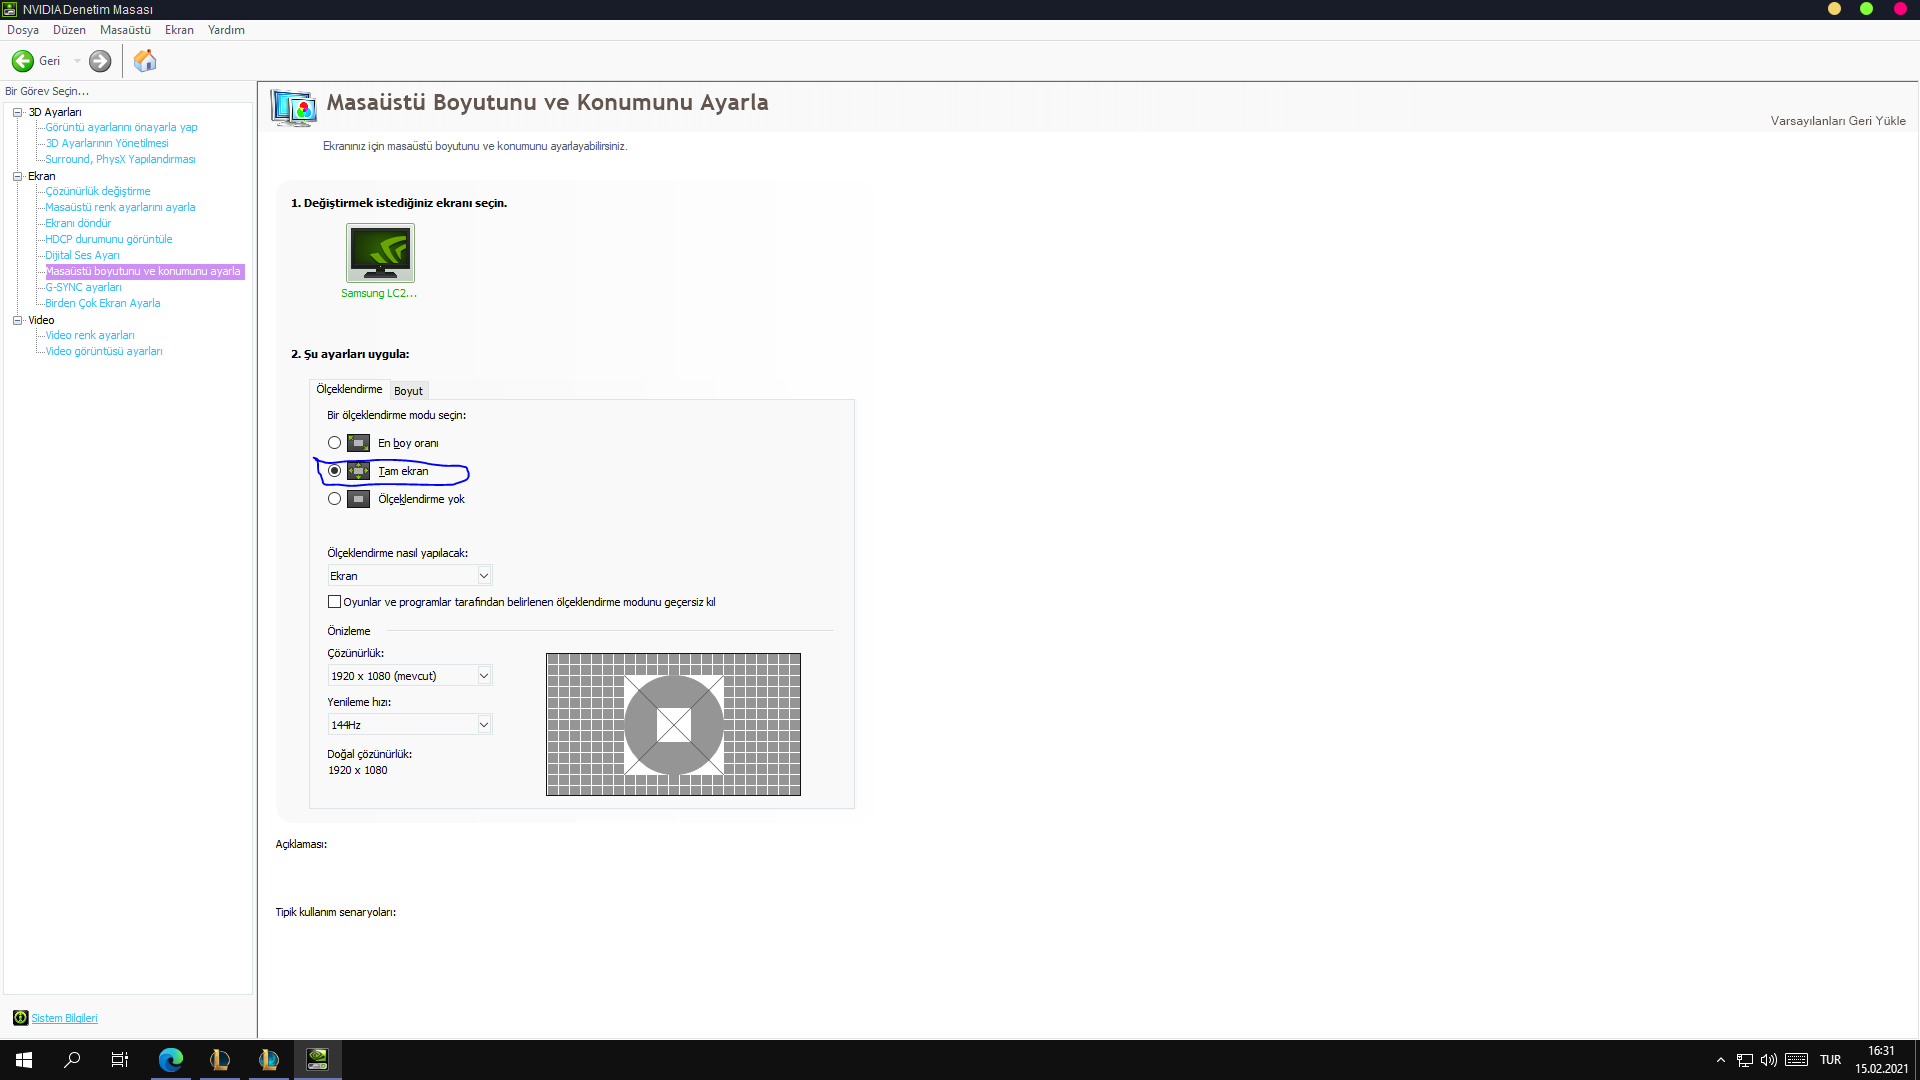The width and height of the screenshot is (1920, 1080).
Task: Open the Masaüstü menu
Action: (125, 30)
